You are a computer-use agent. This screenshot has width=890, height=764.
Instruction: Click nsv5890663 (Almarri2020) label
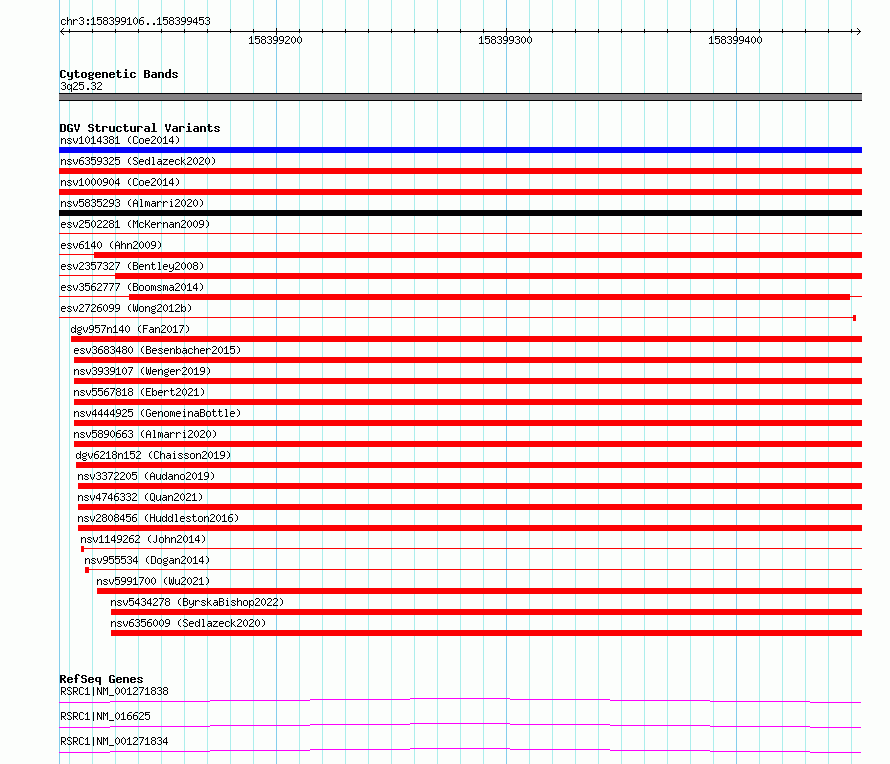tap(145, 434)
